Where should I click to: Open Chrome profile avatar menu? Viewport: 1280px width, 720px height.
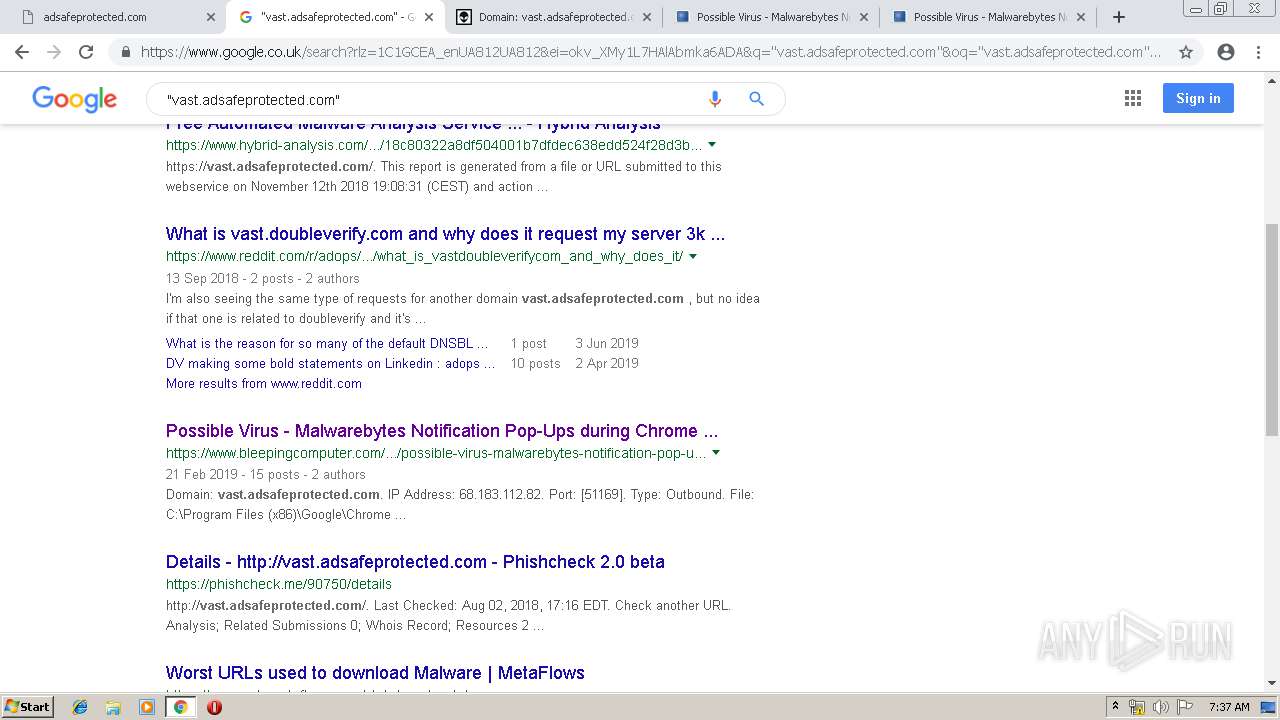(1226, 52)
